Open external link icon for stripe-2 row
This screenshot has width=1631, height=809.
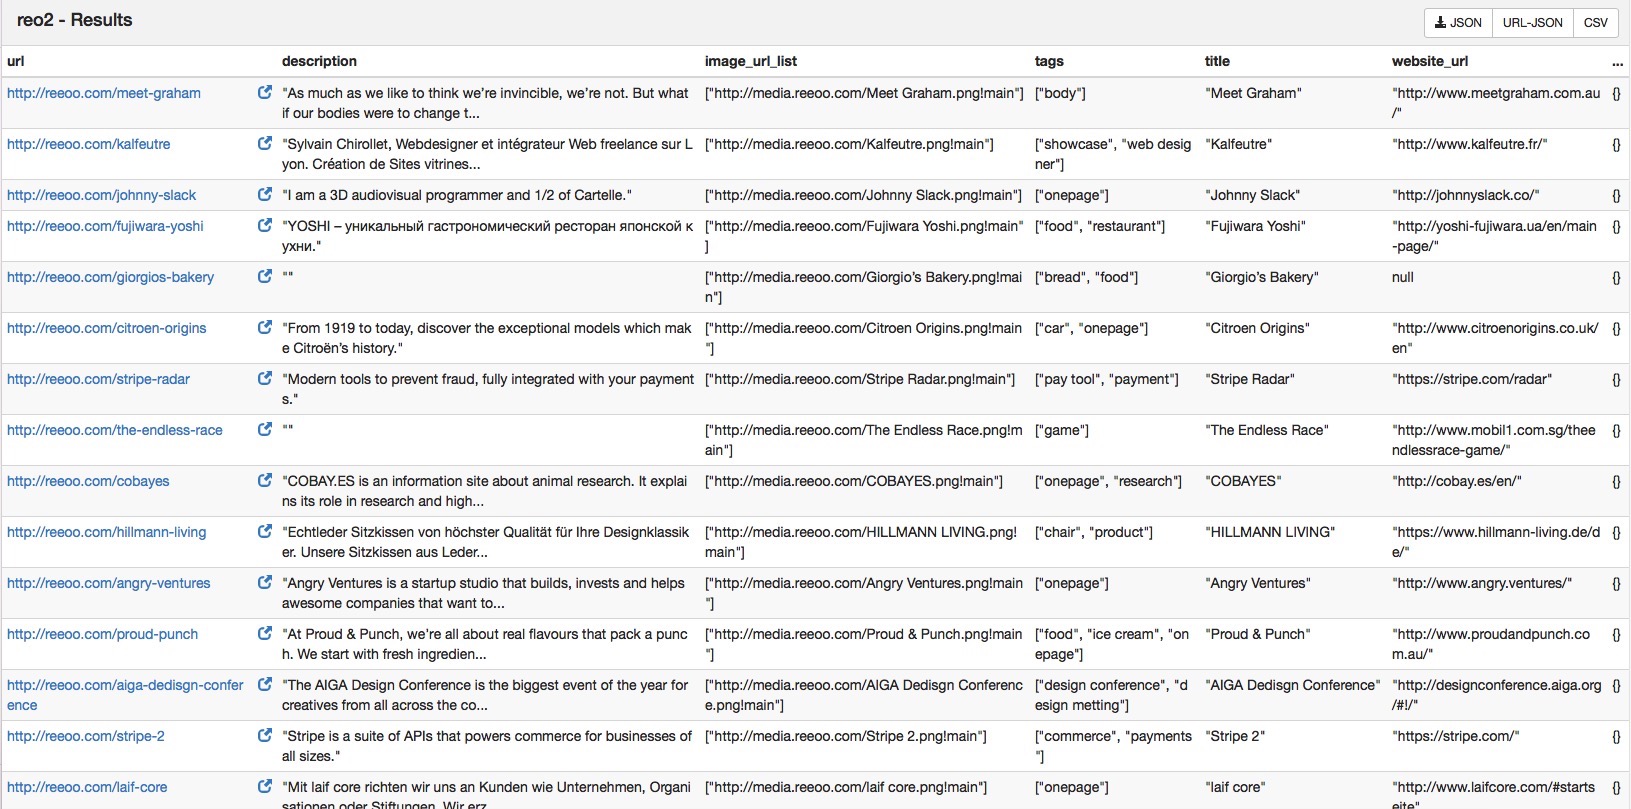click(265, 735)
